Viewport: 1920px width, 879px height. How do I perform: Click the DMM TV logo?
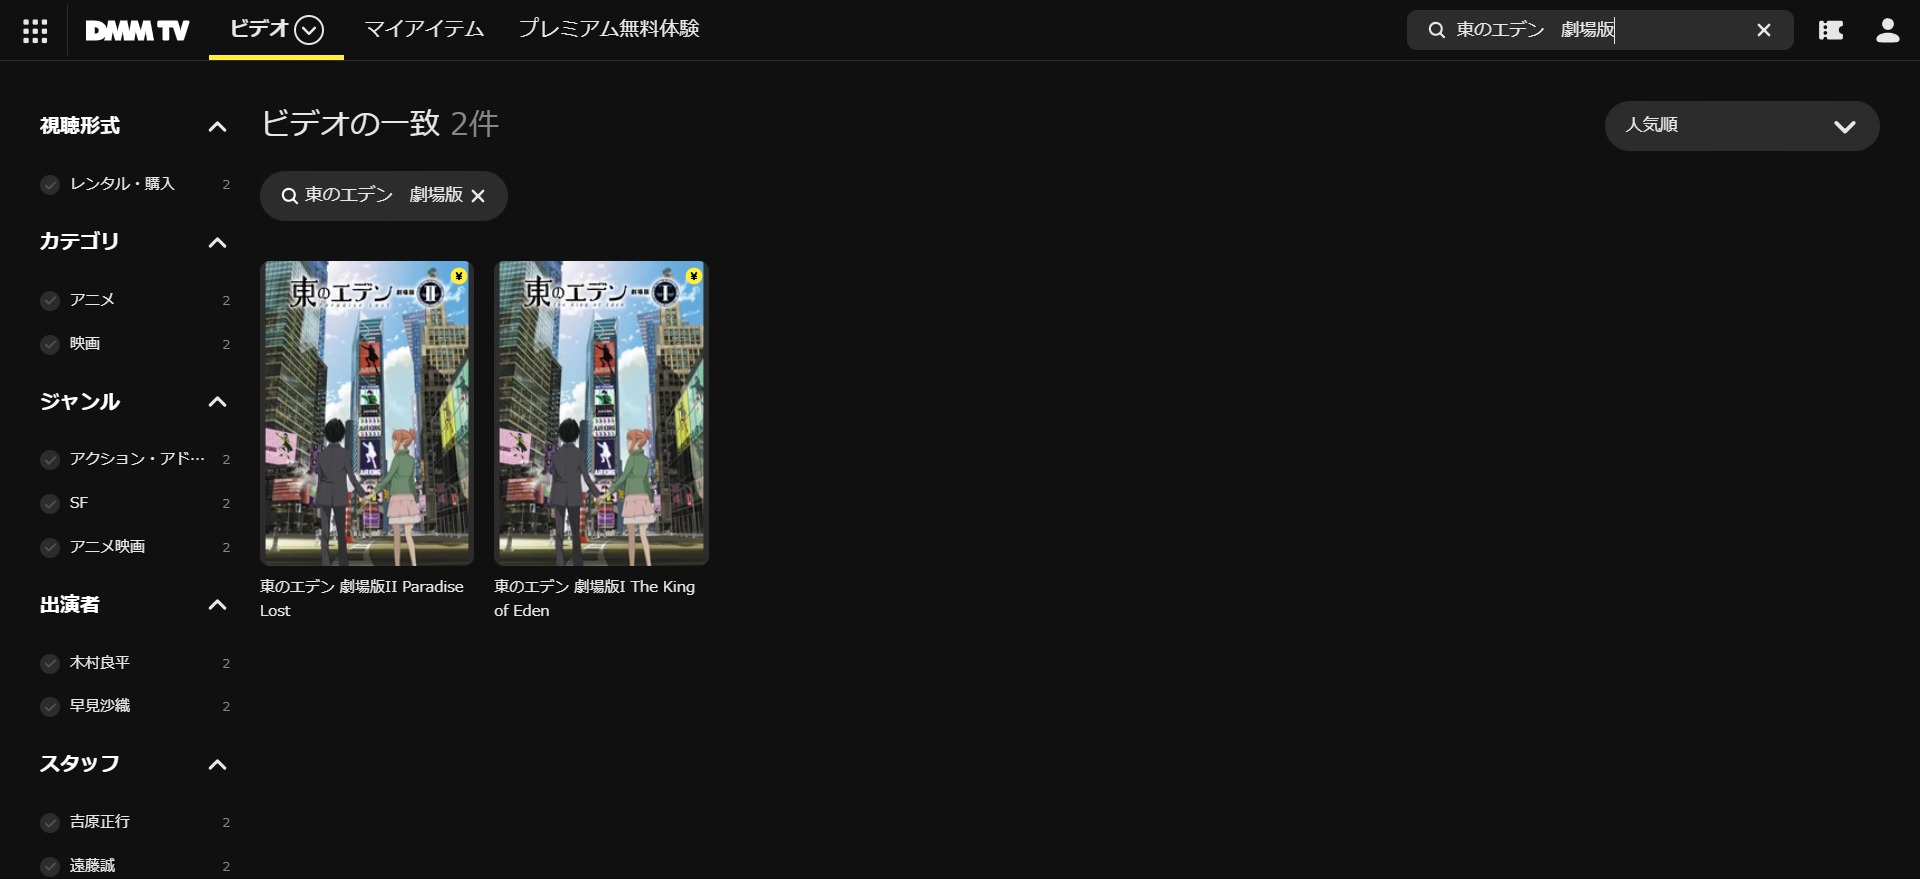click(x=137, y=31)
